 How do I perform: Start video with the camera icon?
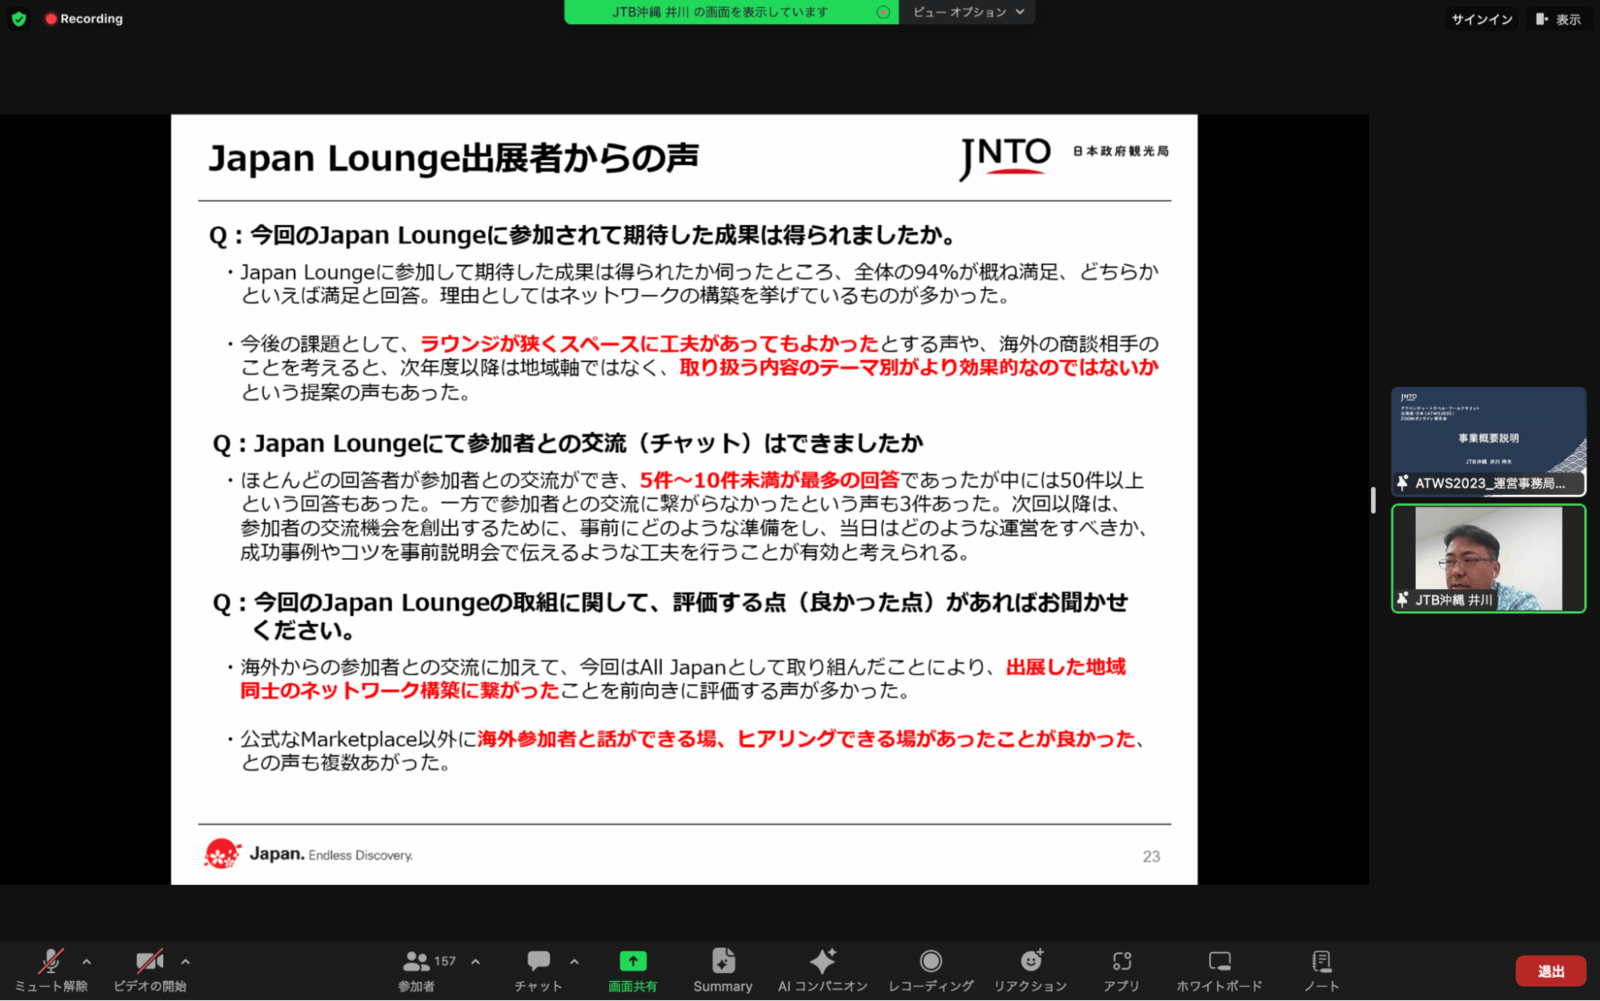pyautogui.click(x=150, y=970)
